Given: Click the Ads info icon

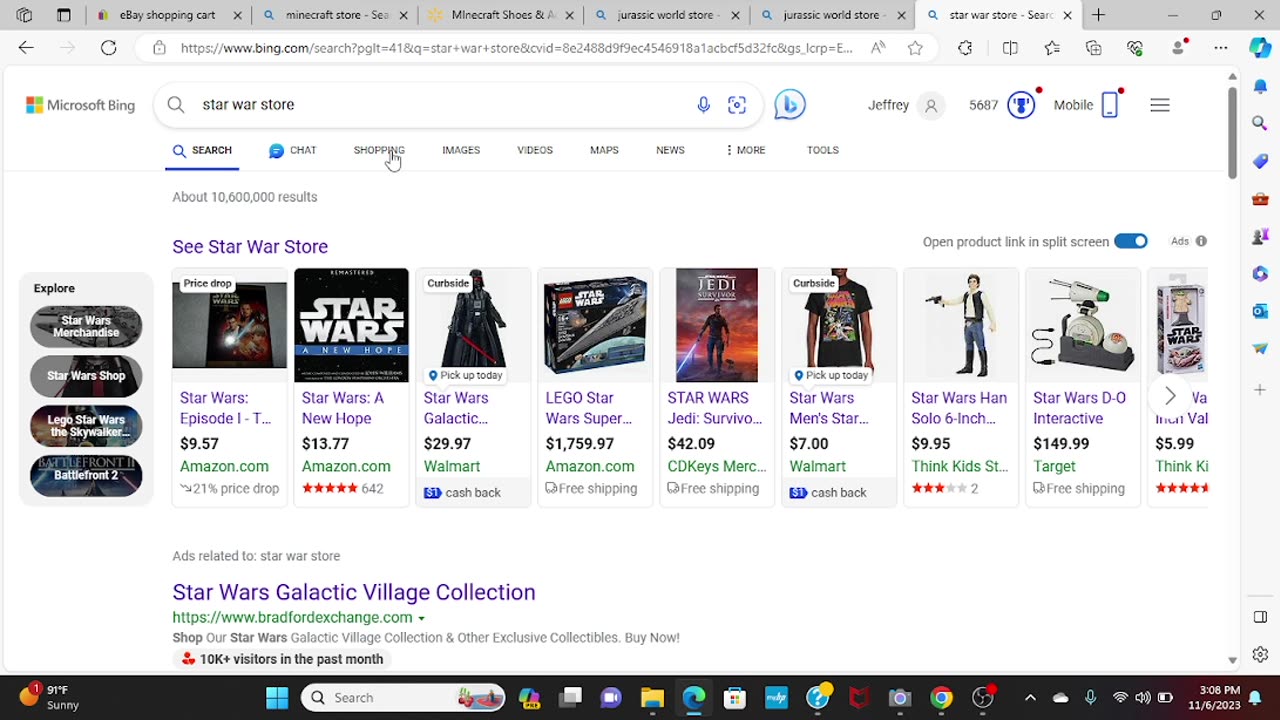Looking at the screenshot, I should point(1201,241).
